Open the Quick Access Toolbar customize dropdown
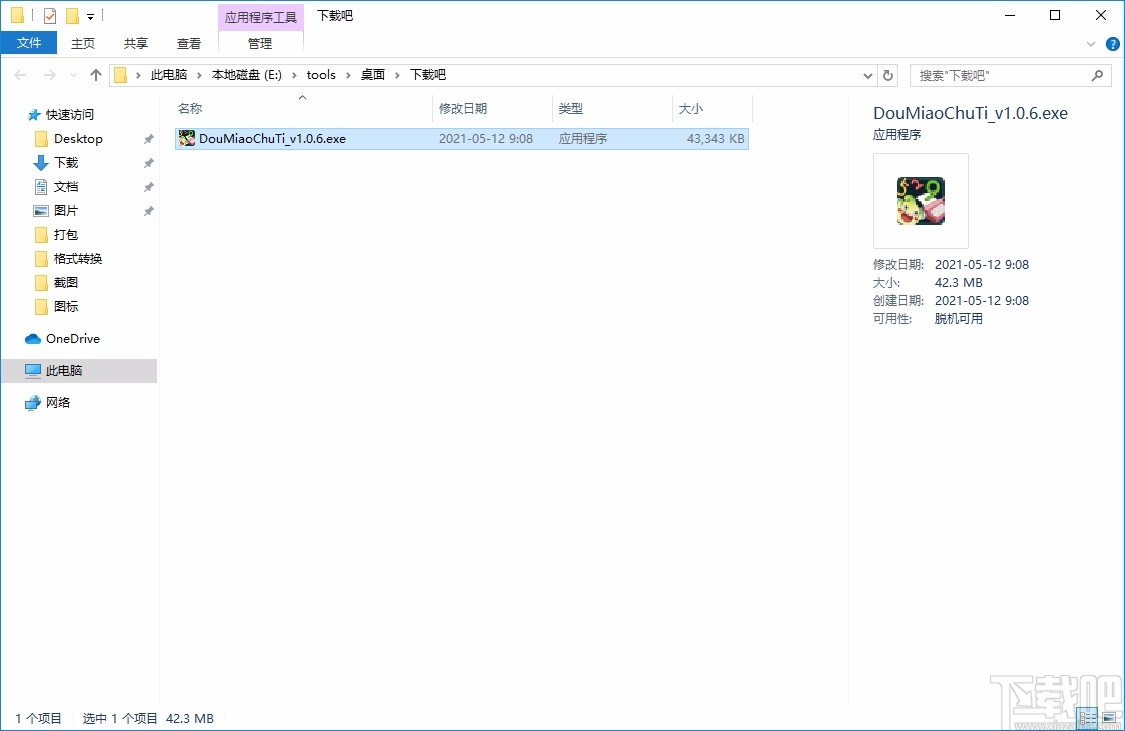 pos(92,15)
